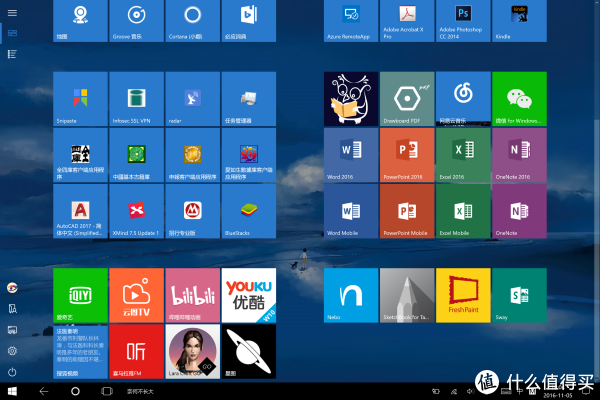Launch the Sway tile
This screenshot has height=400, width=600.
pos(519,295)
